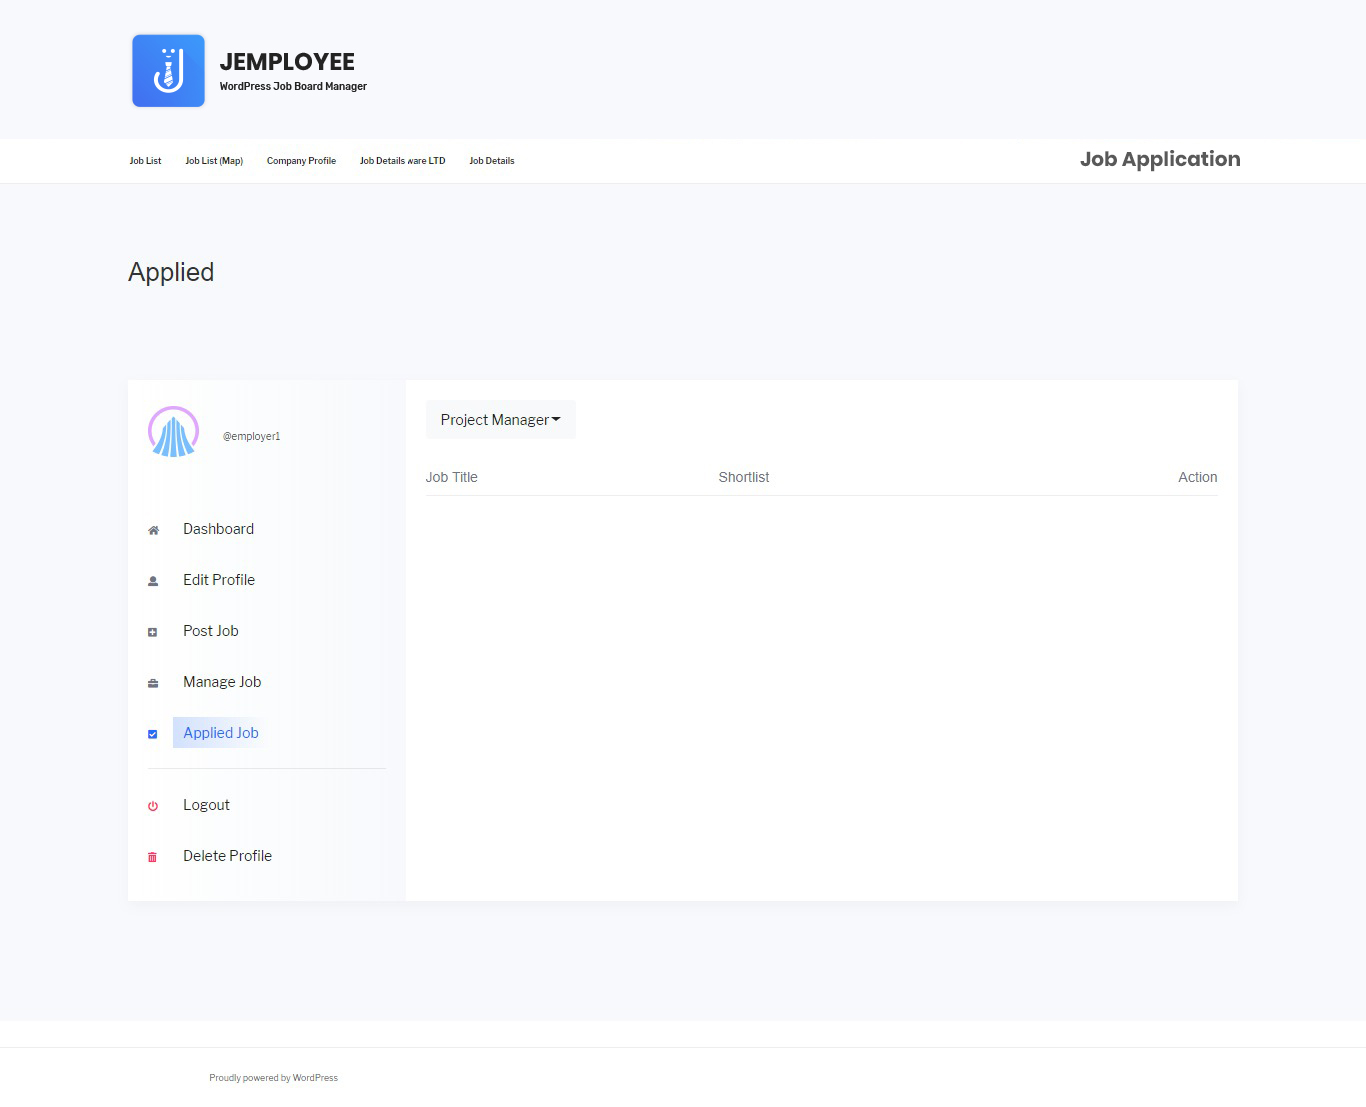Click the Job Title column header
The image size is (1366, 1107).
(452, 478)
